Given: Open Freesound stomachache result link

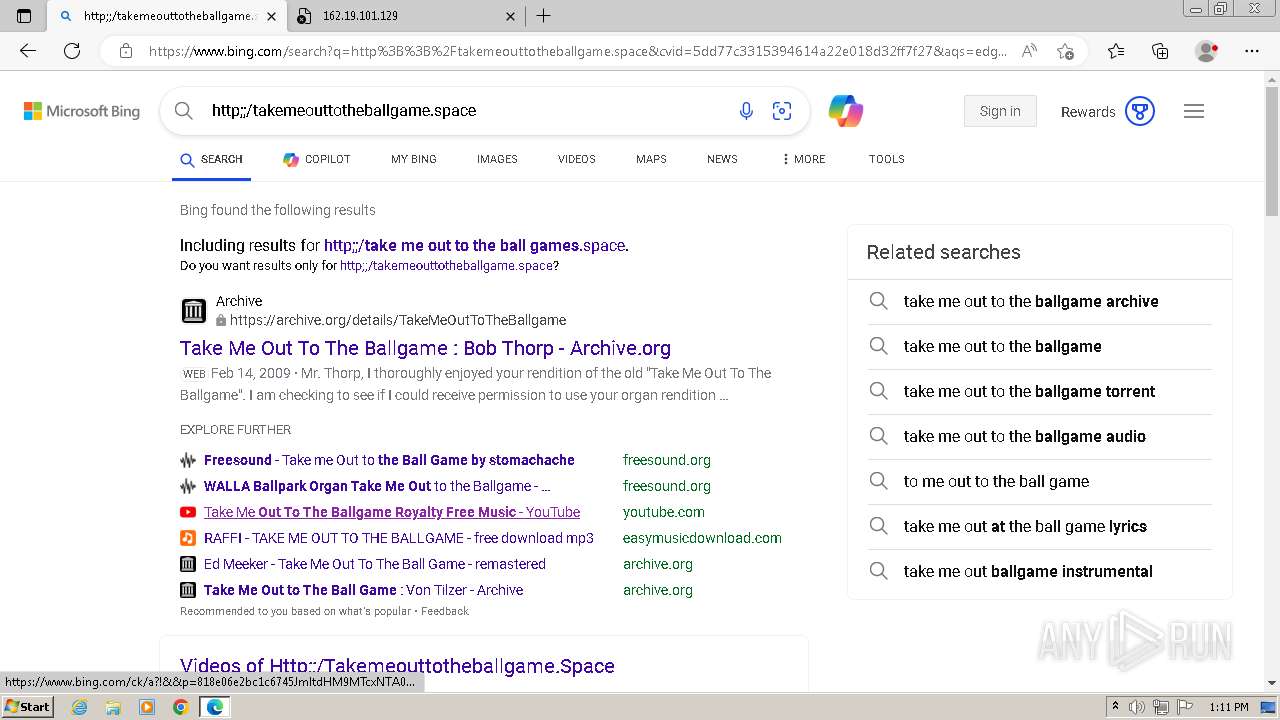Looking at the screenshot, I should (389, 460).
